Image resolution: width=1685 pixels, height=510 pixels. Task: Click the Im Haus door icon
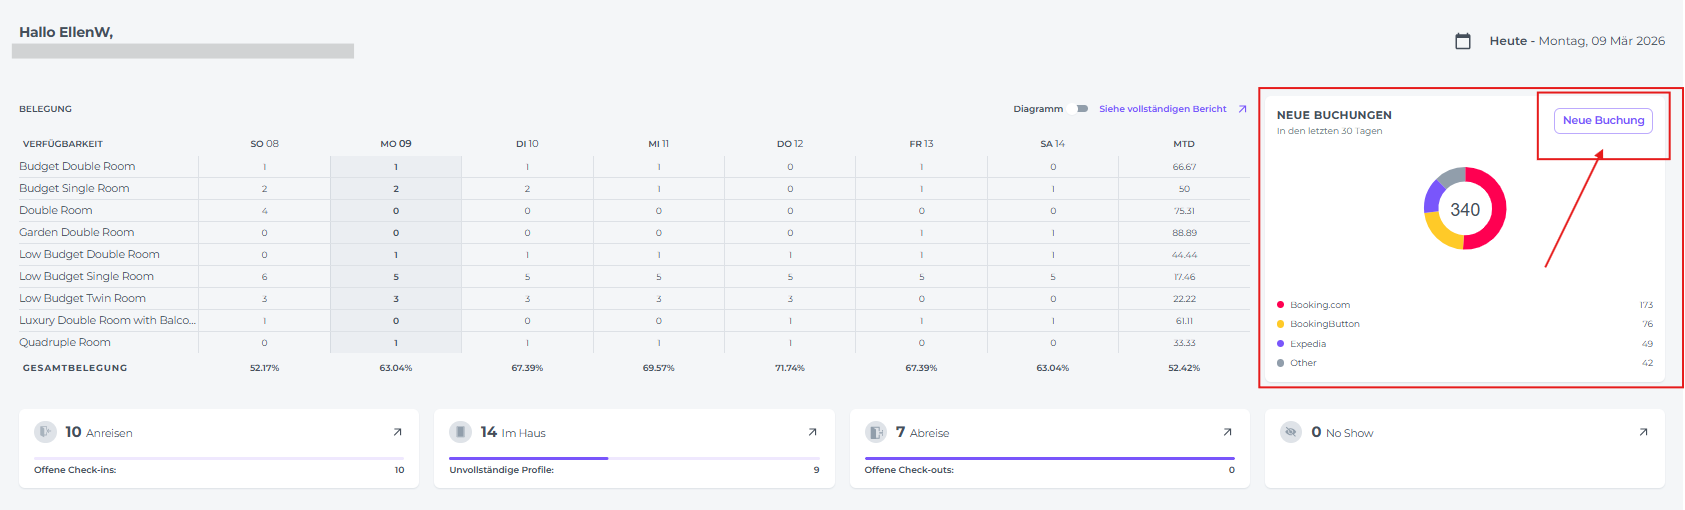click(460, 432)
